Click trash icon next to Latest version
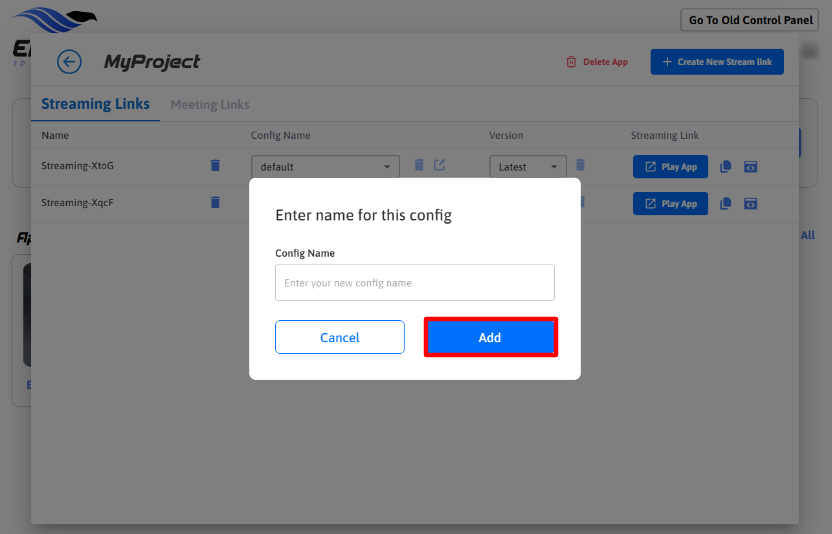The image size is (832, 534). pos(580,165)
